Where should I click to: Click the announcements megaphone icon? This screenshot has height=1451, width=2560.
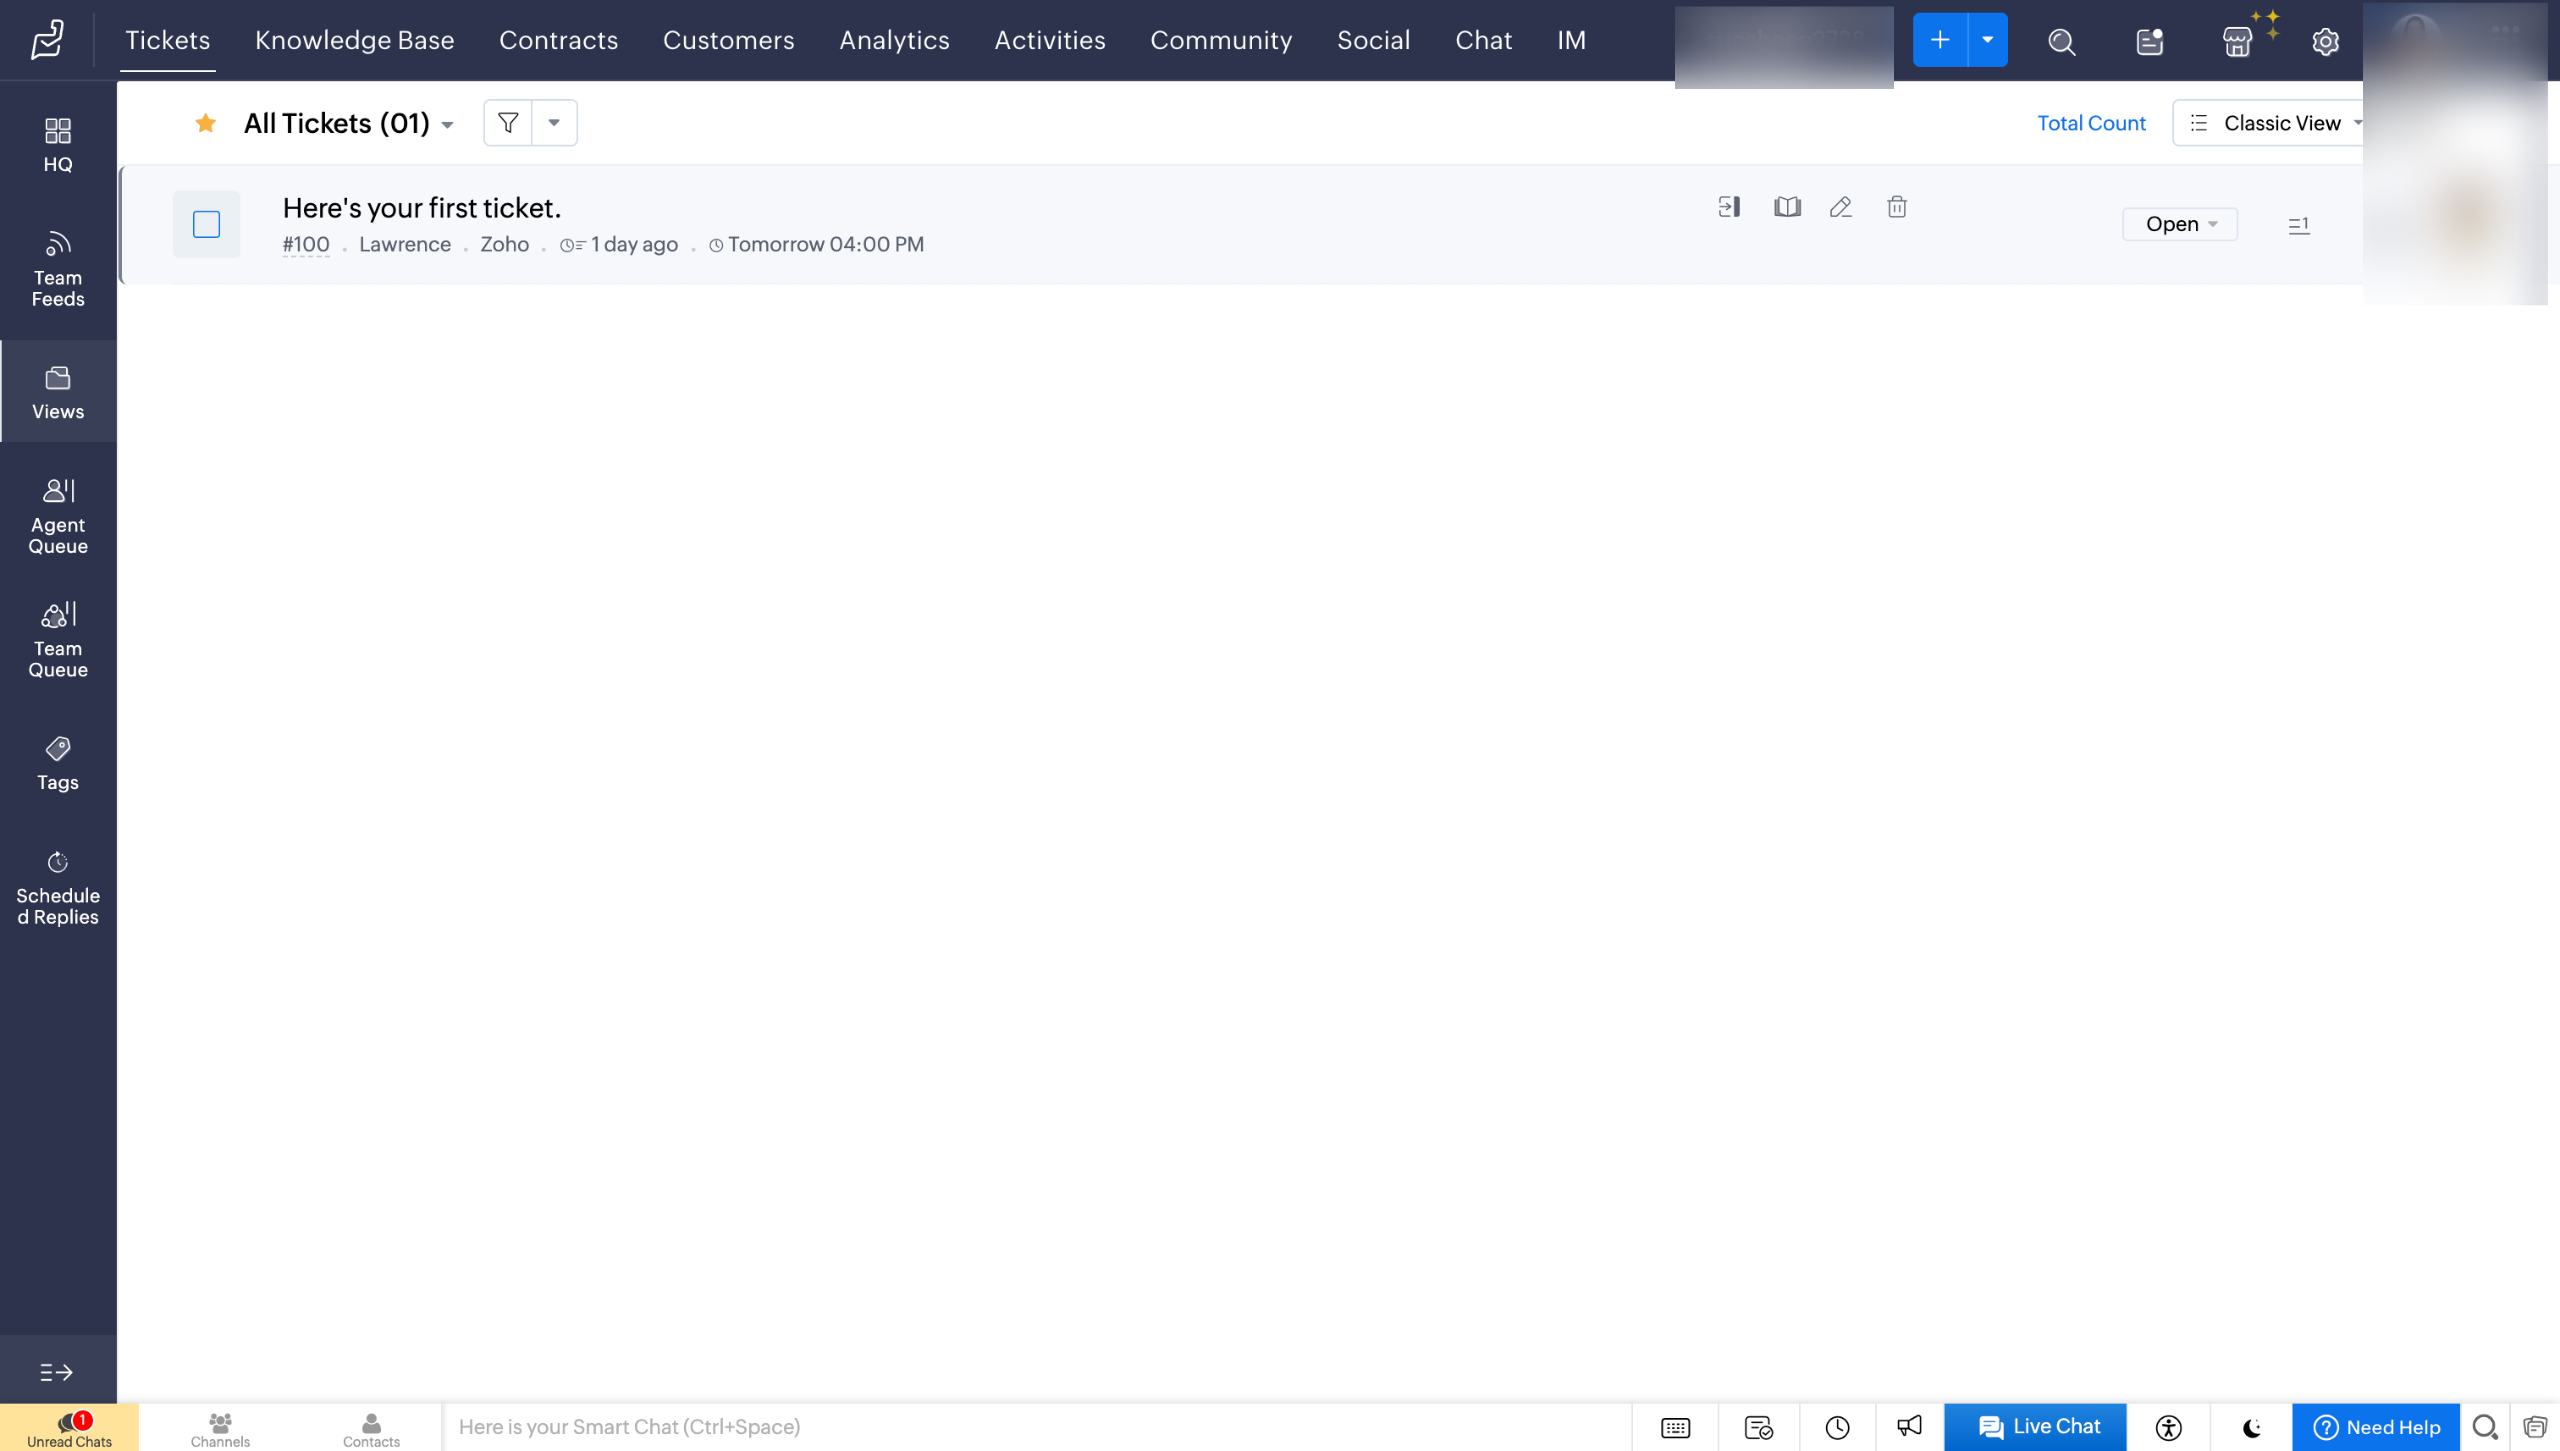pyautogui.click(x=1909, y=1426)
